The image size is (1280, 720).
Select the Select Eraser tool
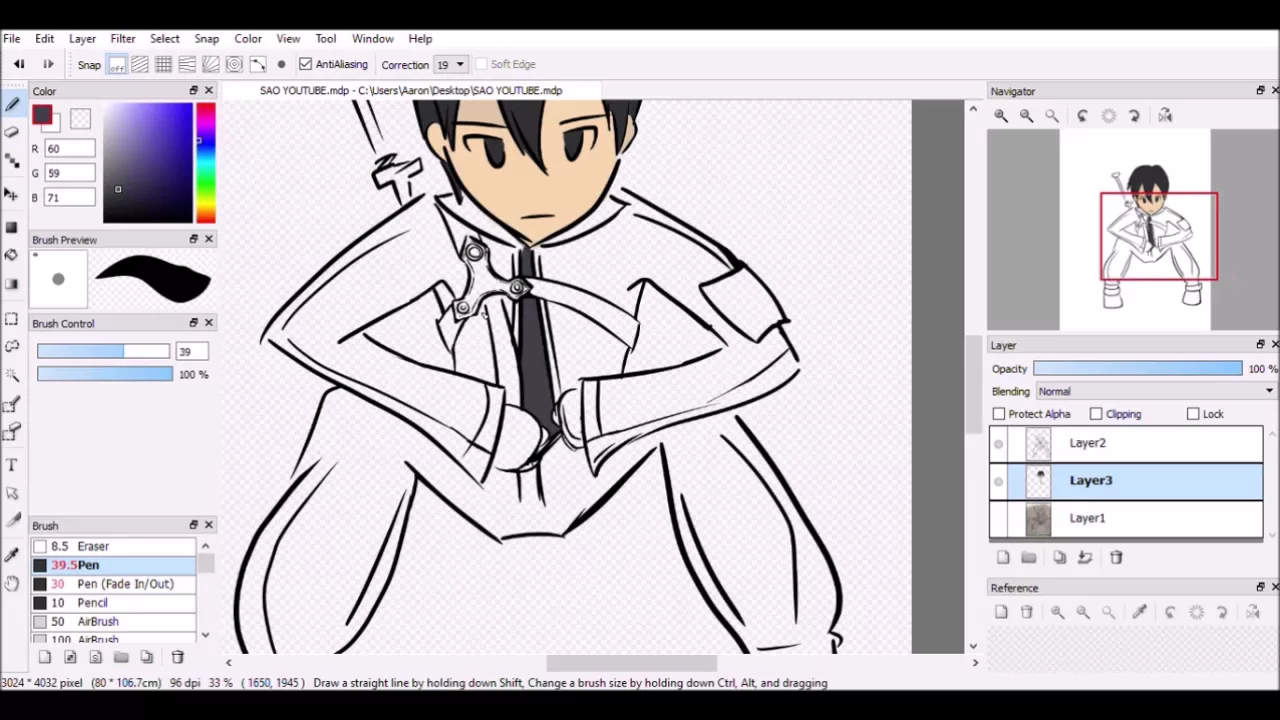[x=12, y=432]
